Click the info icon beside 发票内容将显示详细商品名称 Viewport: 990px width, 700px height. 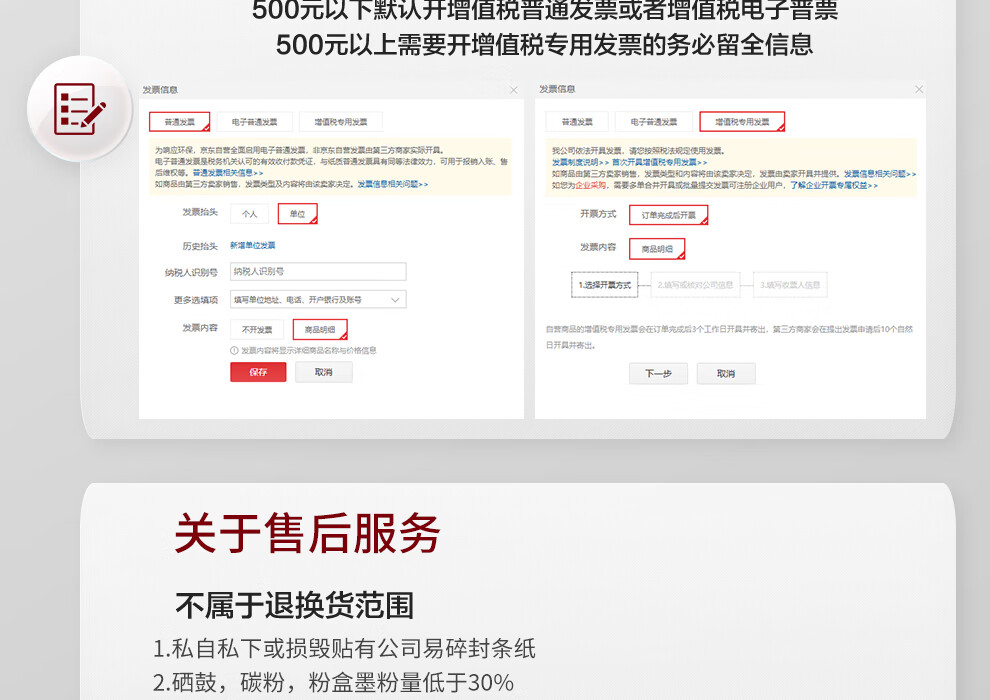(x=234, y=350)
